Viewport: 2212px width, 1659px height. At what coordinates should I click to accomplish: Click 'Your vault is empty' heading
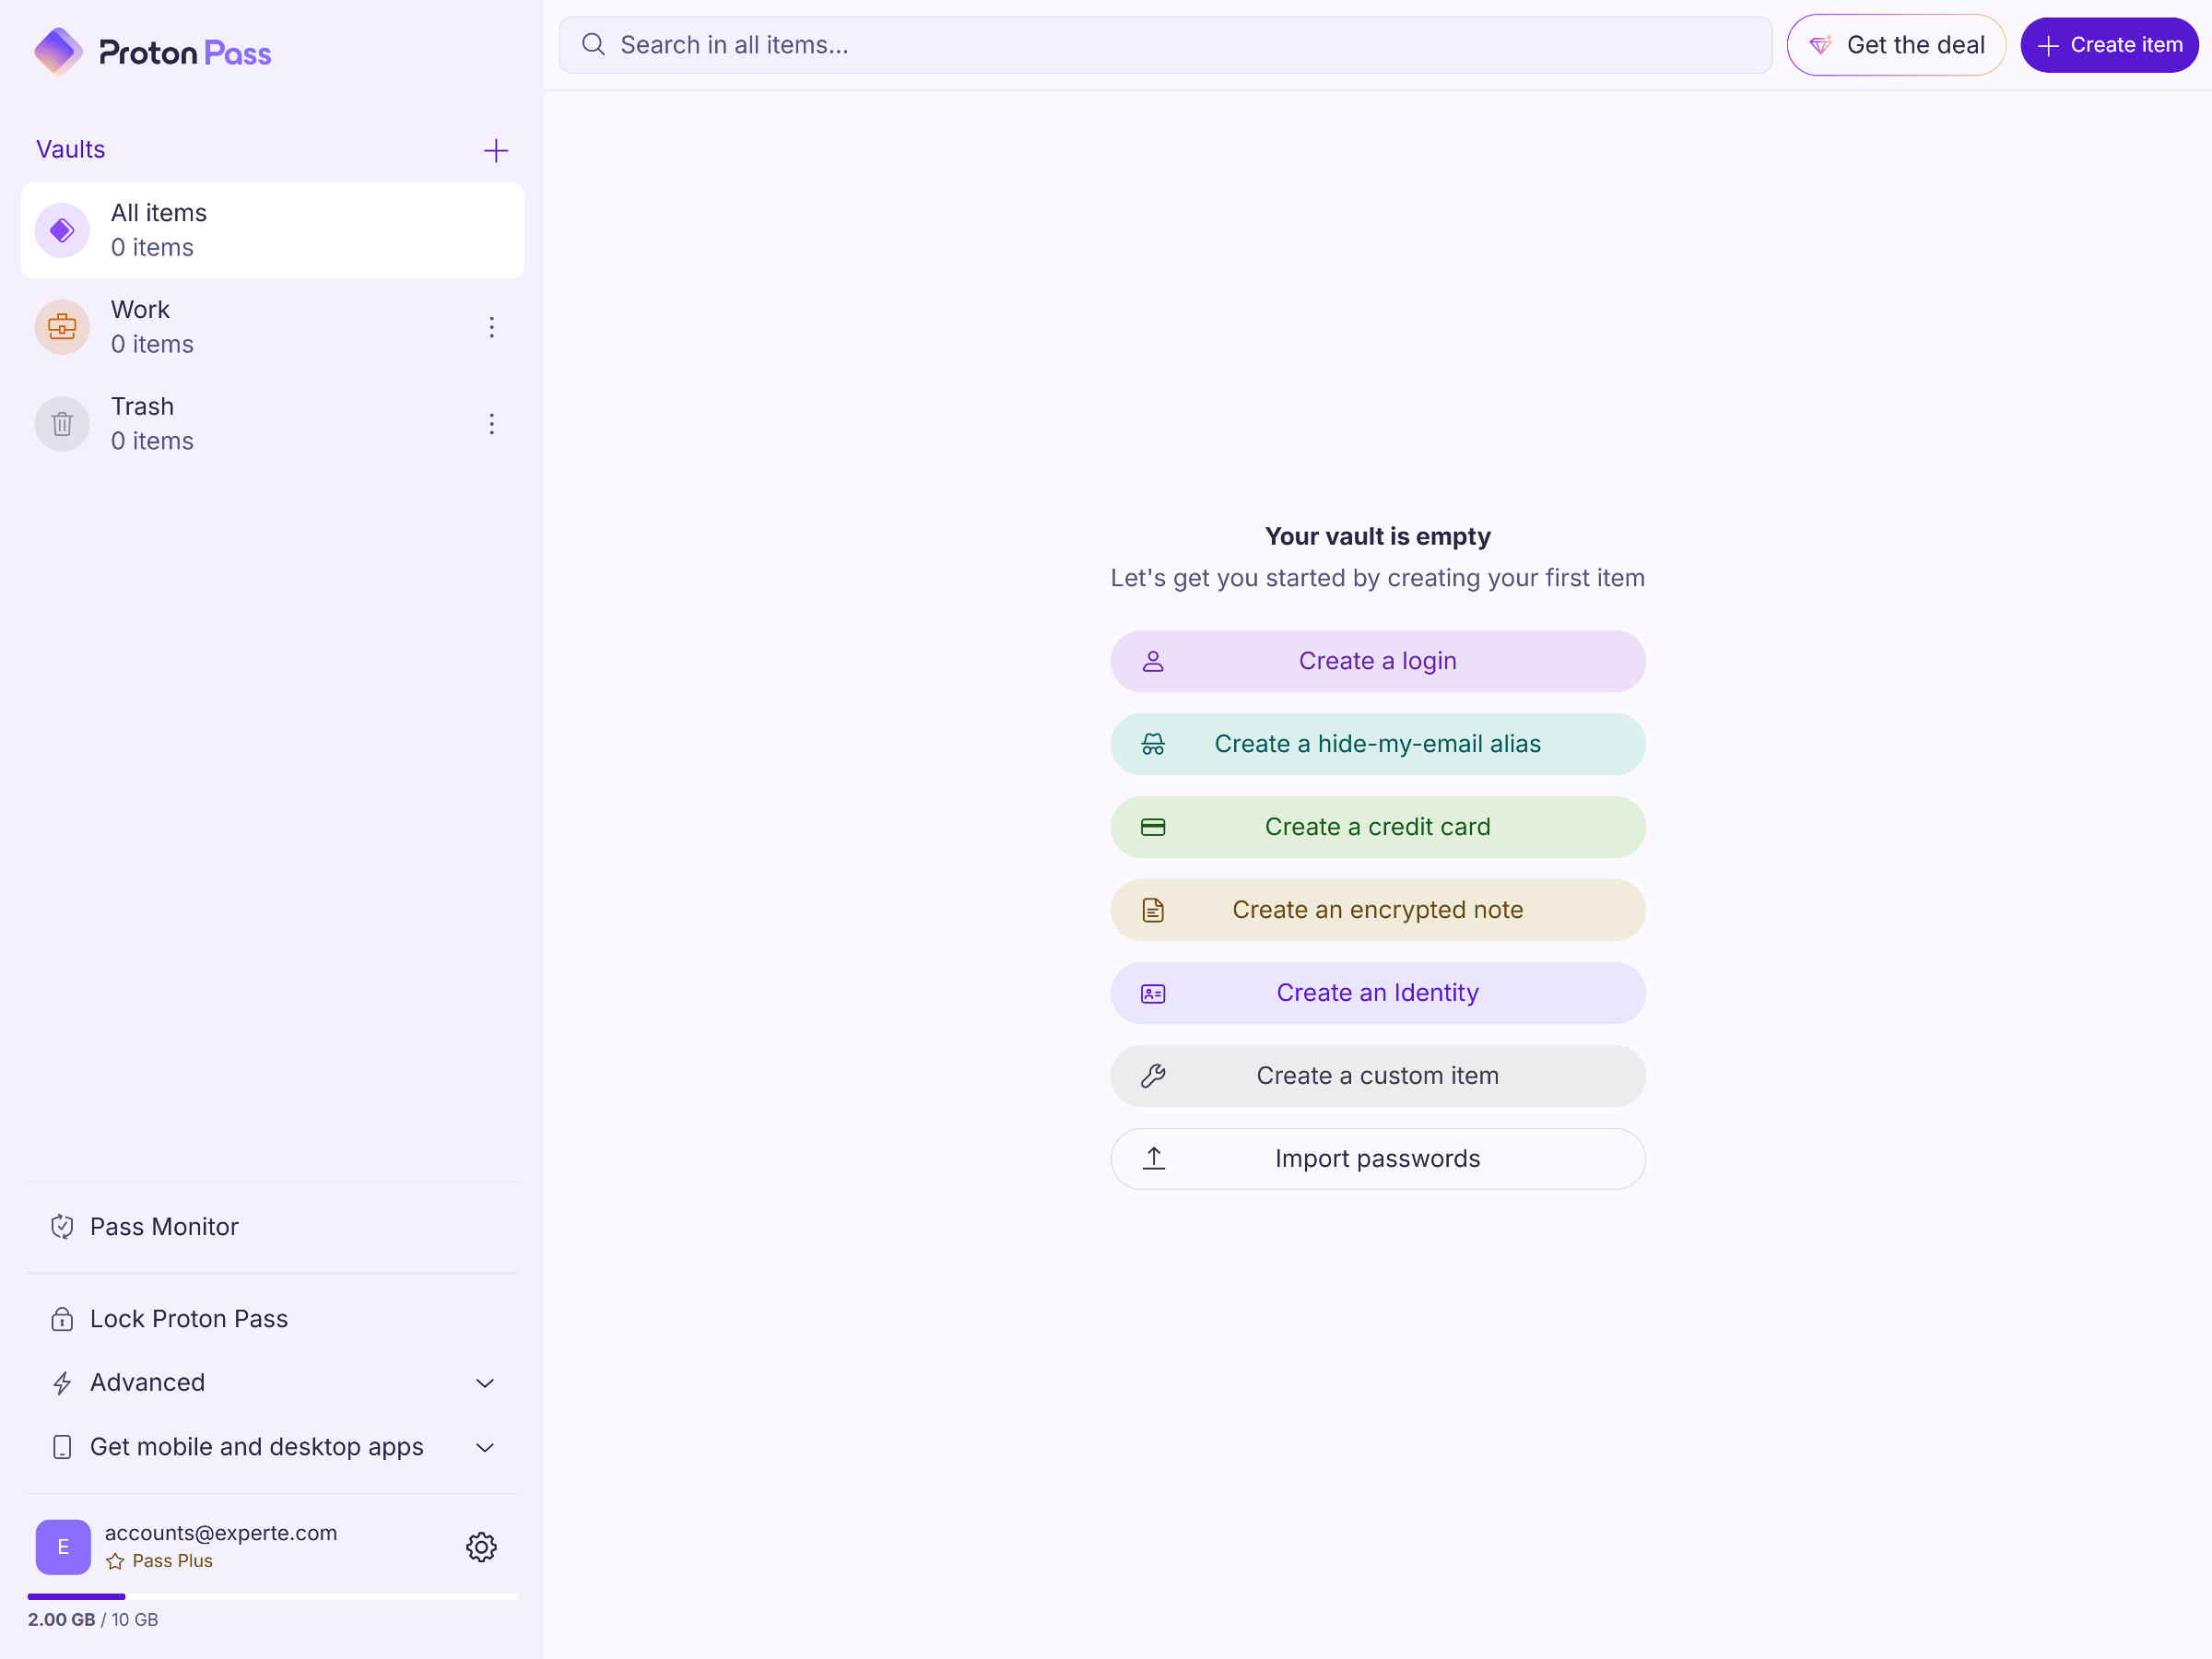(1378, 537)
